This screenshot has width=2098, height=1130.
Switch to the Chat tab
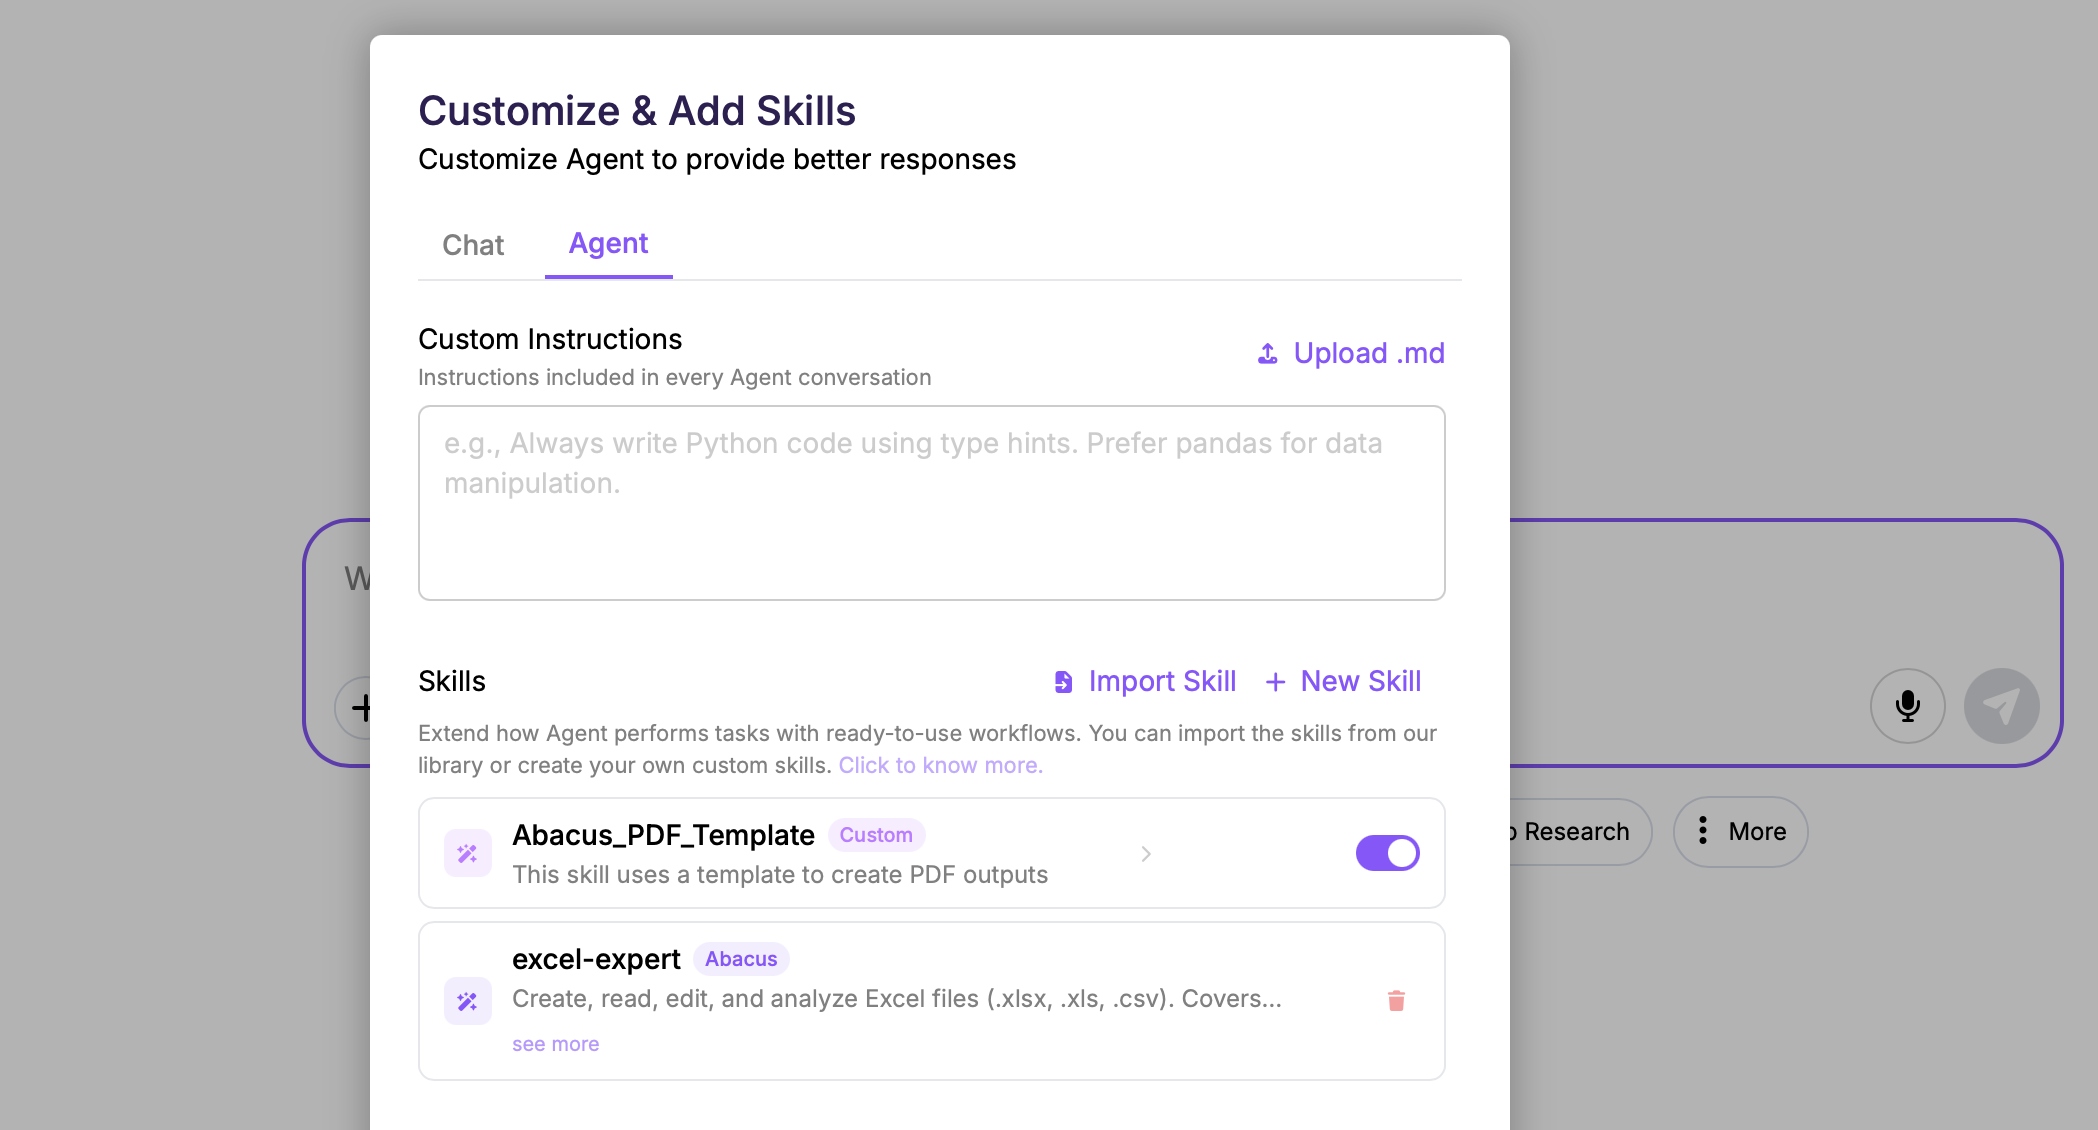click(x=473, y=245)
